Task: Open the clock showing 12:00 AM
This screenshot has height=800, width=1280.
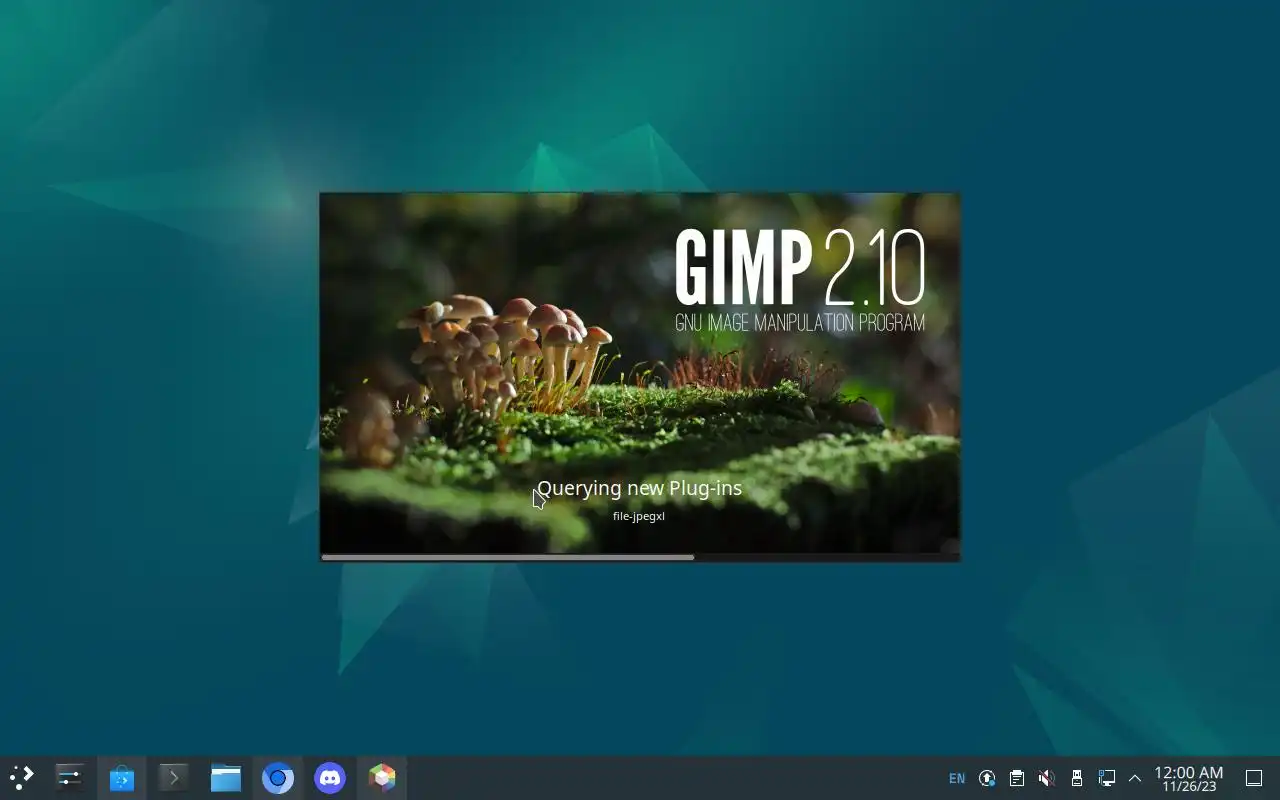Action: pyautogui.click(x=1189, y=778)
